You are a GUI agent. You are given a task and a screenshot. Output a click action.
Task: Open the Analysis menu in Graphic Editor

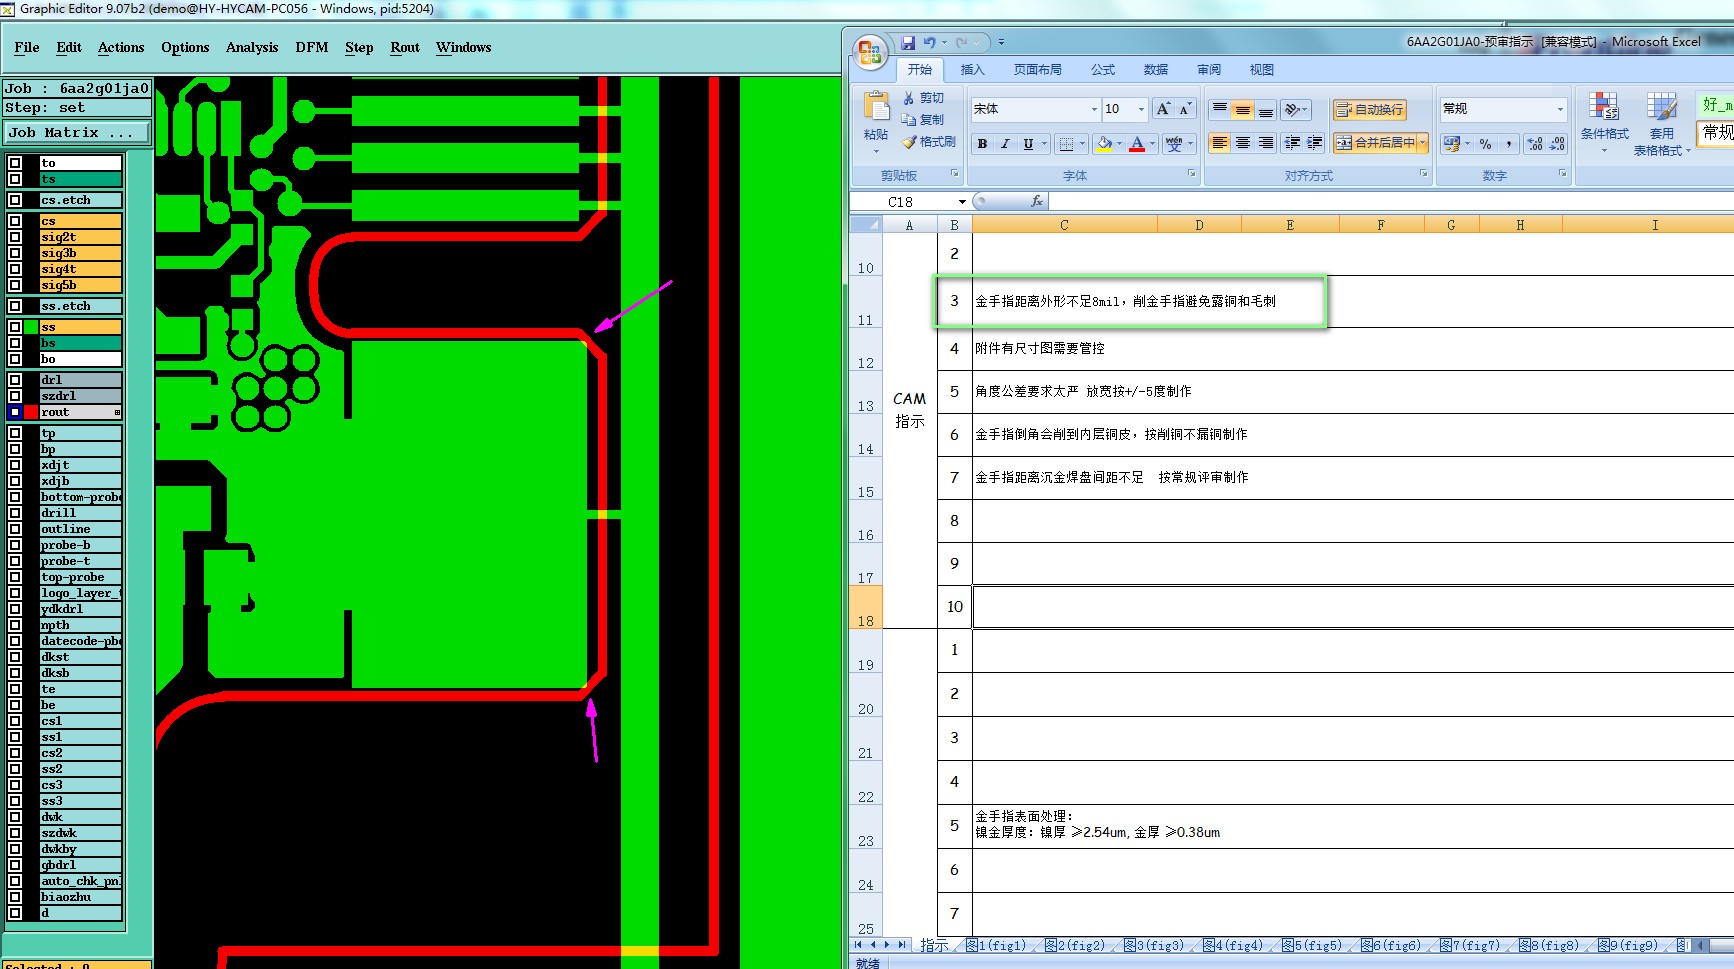tap(252, 47)
